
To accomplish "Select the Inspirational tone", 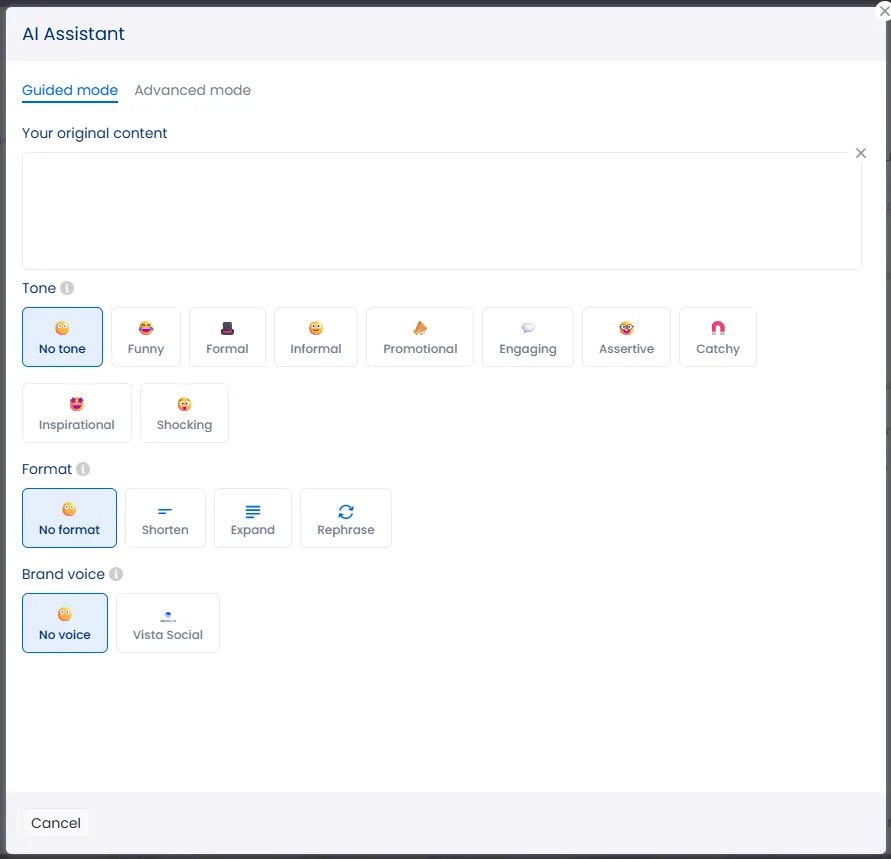I will pos(77,413).
